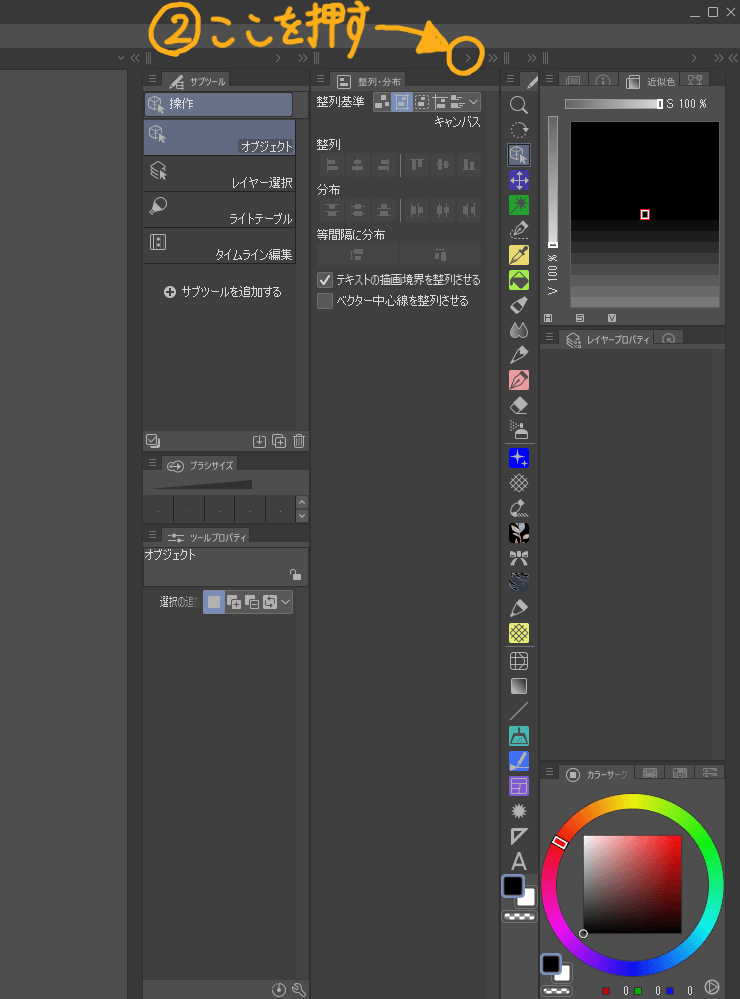The height and width of the screenshot is (999, 740).
Task: Select the Move Layer tool with four arrows
Action: 519,180
